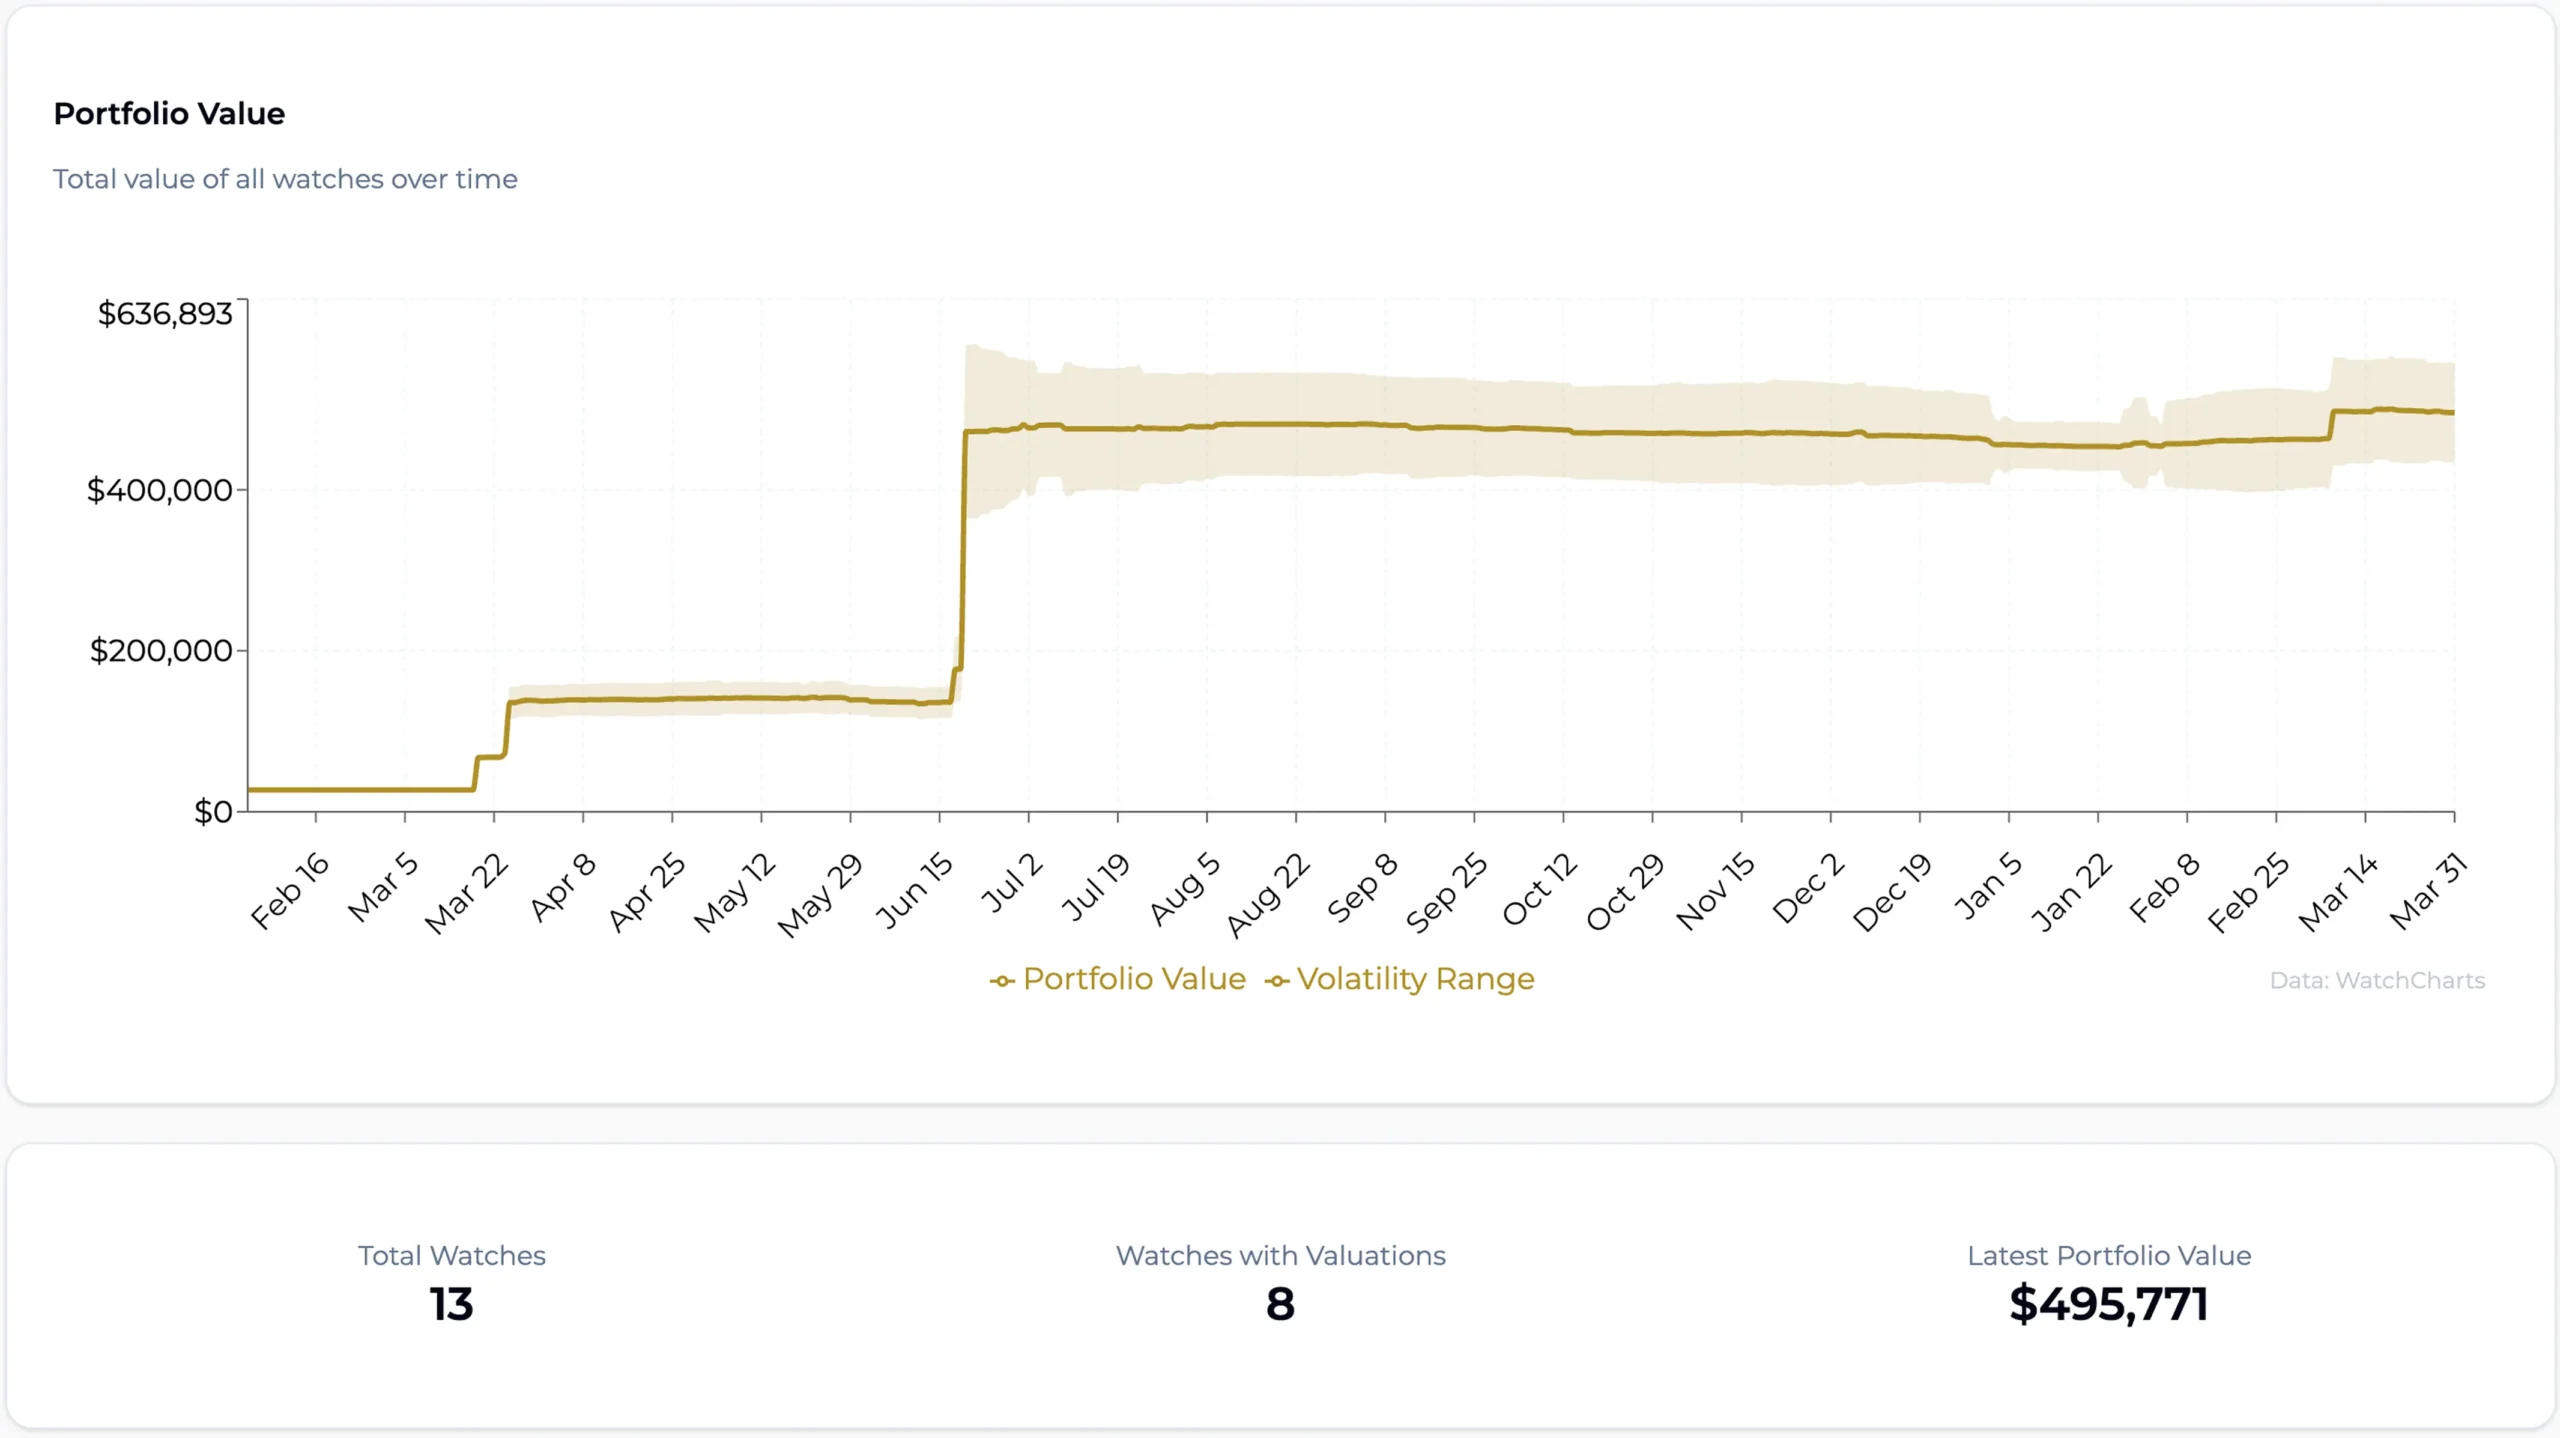The image size is (2560, 1438).
Task: Click the Latest Portfolio Value $495,771 figure
Action: tap(2108, 1304)
